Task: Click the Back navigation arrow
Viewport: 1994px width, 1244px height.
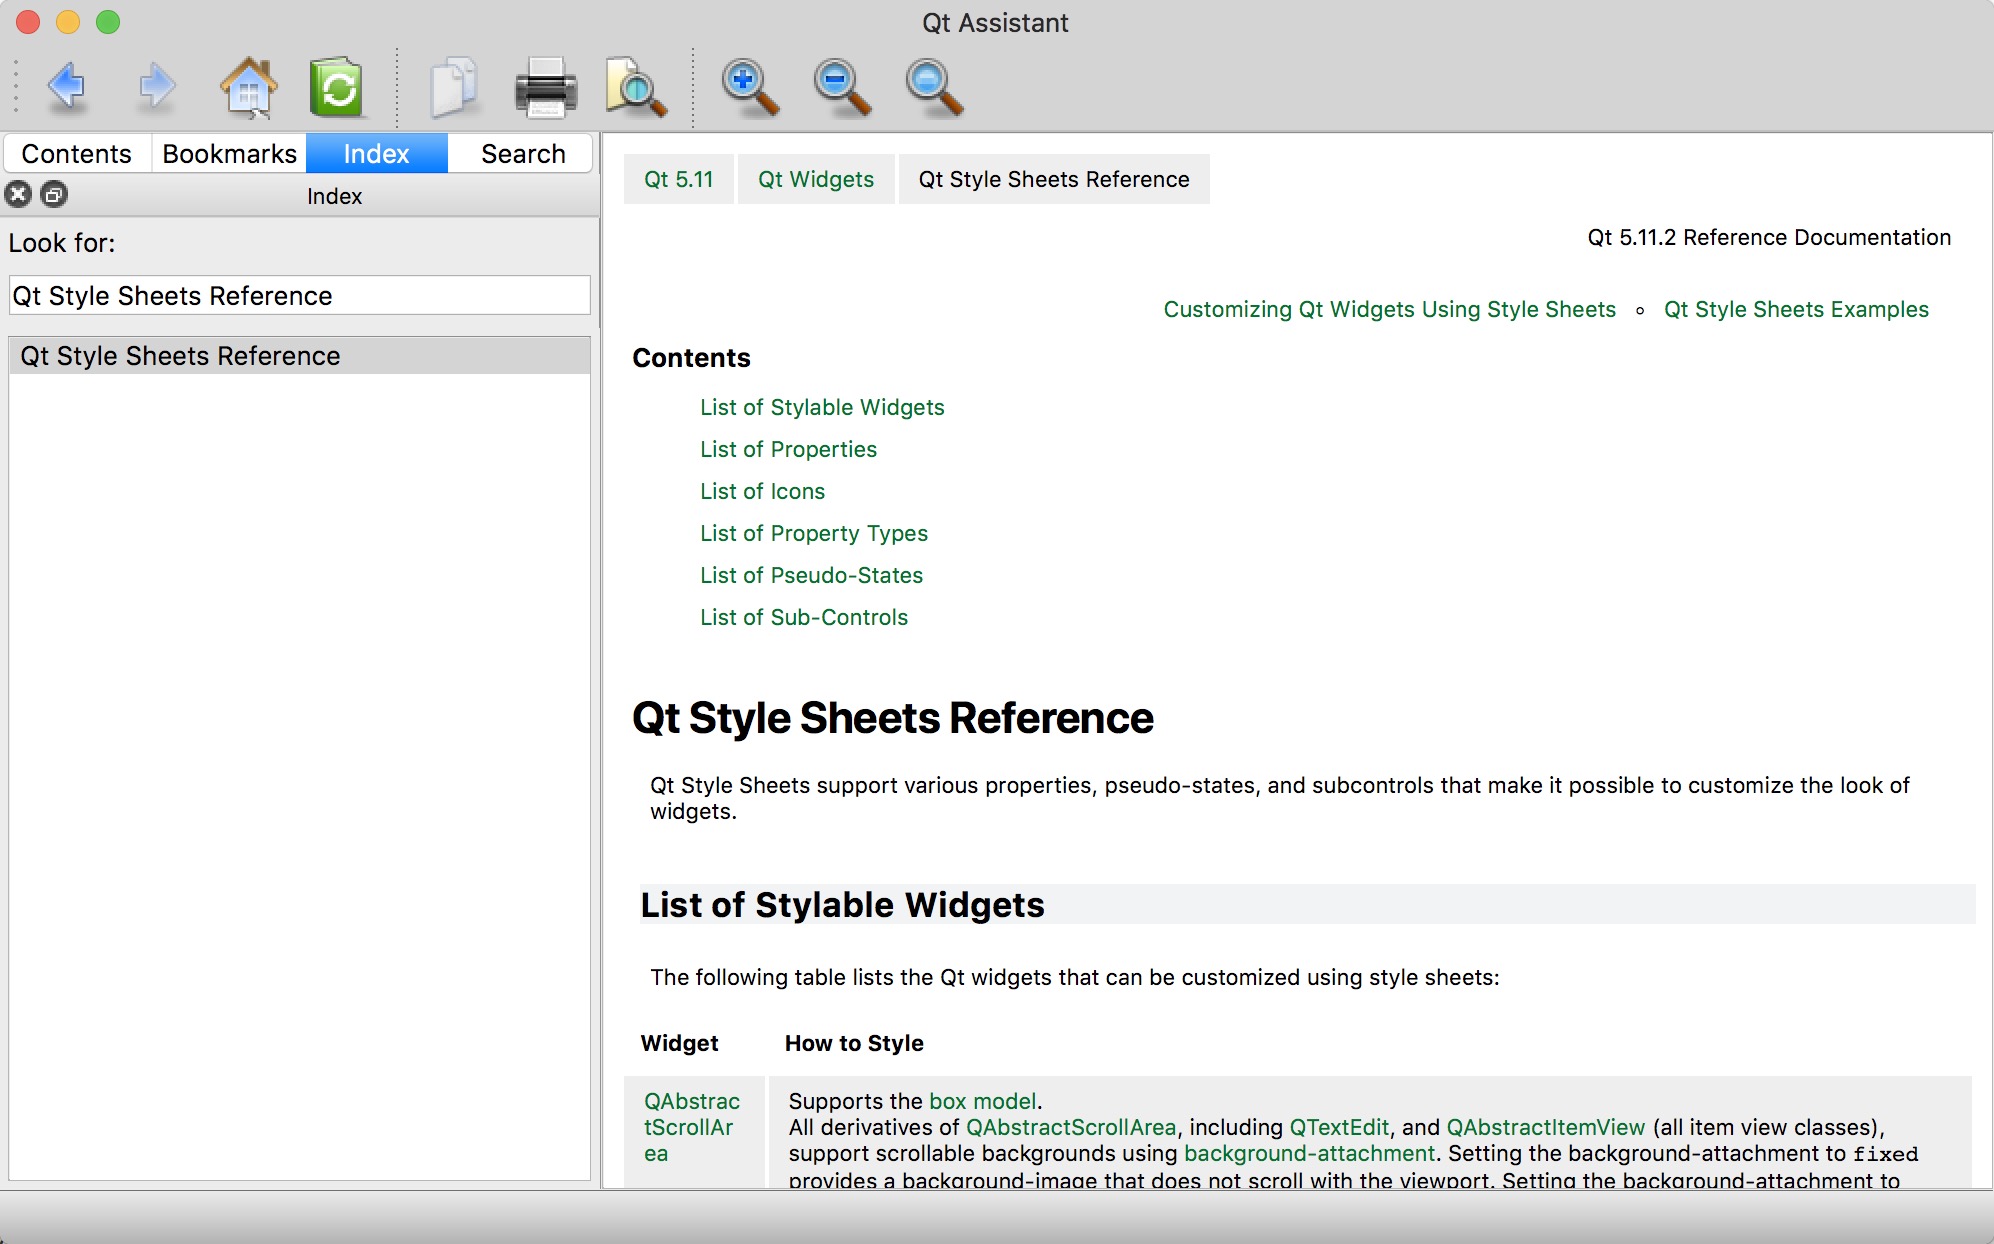Action: [66, 87]
